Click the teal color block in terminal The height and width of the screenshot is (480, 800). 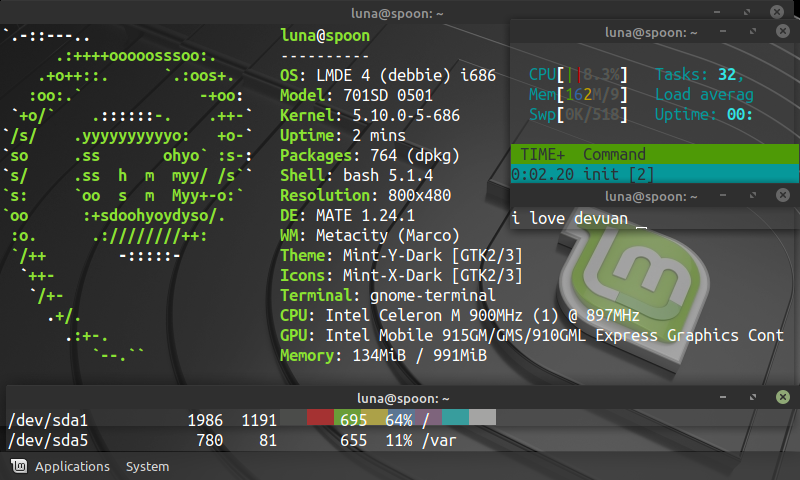456,417
